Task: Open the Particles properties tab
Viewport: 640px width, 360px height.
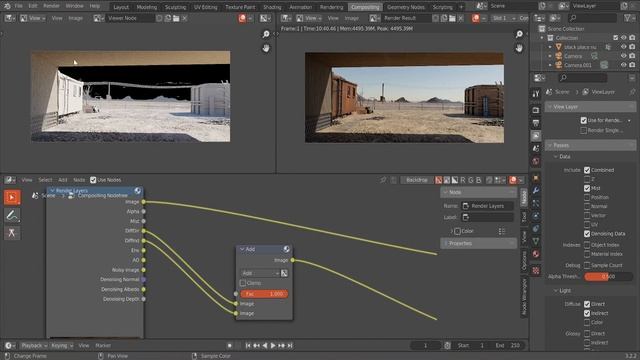Action: click(x=536, y=203)
